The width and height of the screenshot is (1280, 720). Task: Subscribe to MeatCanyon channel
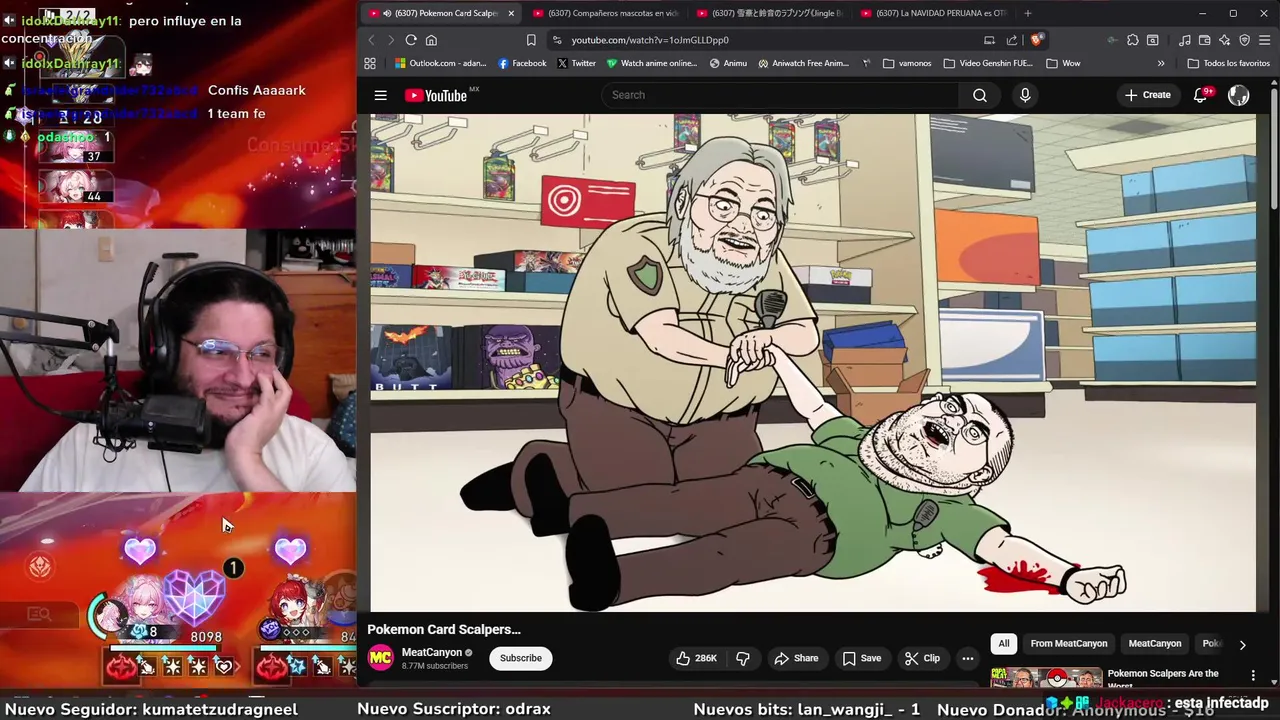521,658
